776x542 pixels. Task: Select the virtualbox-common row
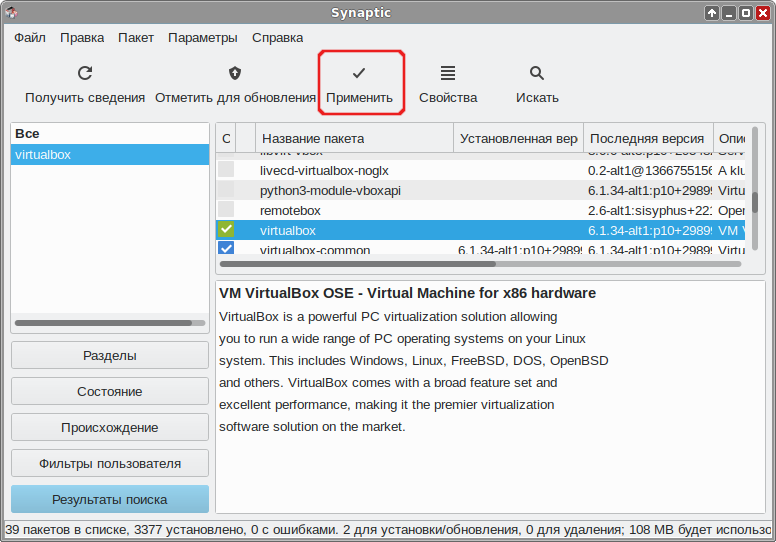click(x=481, y=247)
